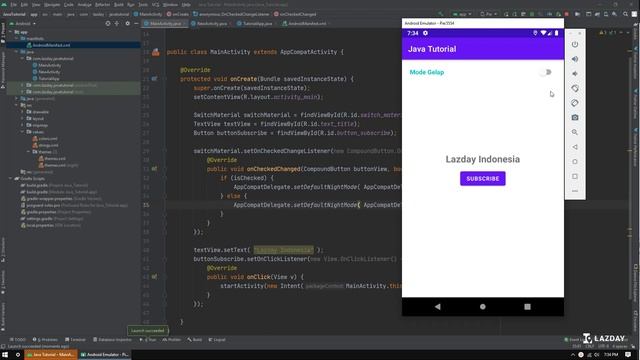Open themes.xml (night) in project tree
The width and height of the screenshot is (640, 360).
58,165
